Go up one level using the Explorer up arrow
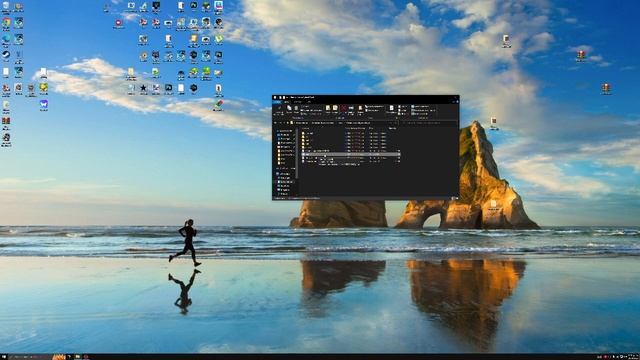The height and width of the screenshot is (360, 640). coord(287,123)
